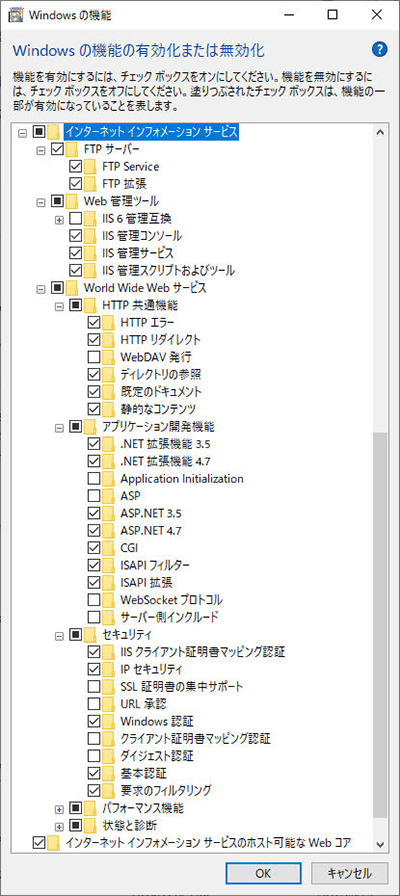This screenshot has width=400, height=896.
Task: Confirm changes with the OK button
Action: pyautogui.click(x=263, y=873)
